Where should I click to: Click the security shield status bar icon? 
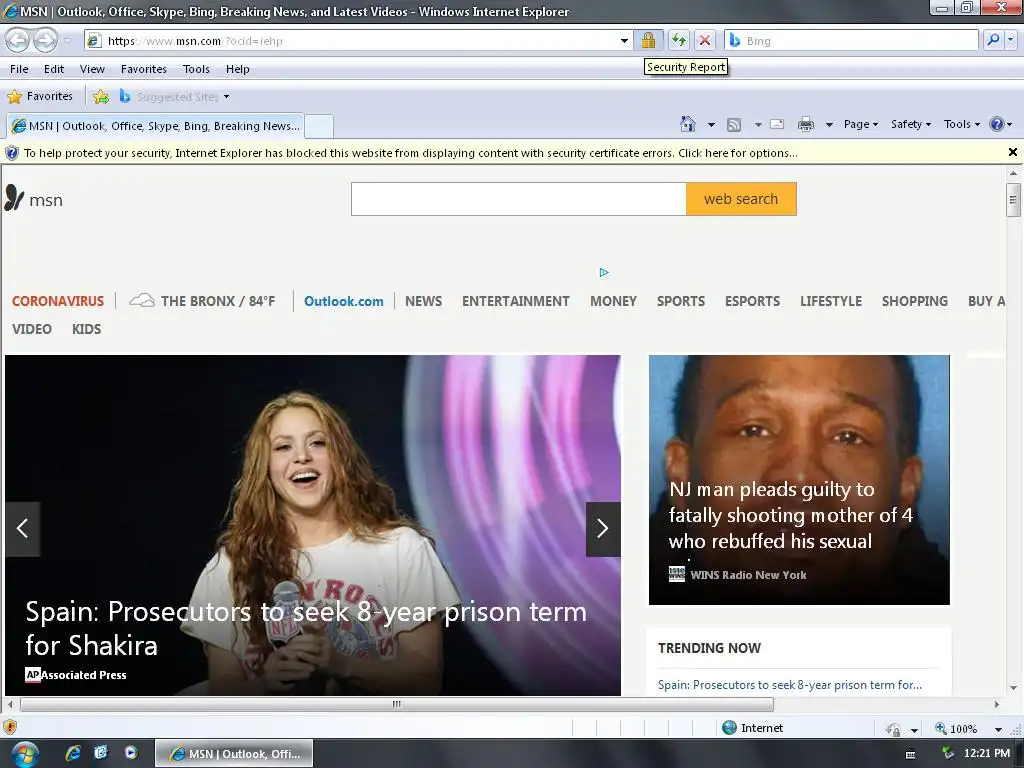(x=10, y=727)
